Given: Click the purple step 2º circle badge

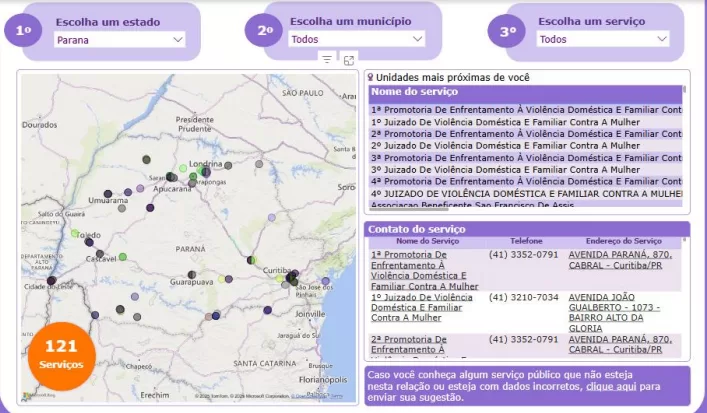Looking at the screenshot, I should [x=265, y=31].
